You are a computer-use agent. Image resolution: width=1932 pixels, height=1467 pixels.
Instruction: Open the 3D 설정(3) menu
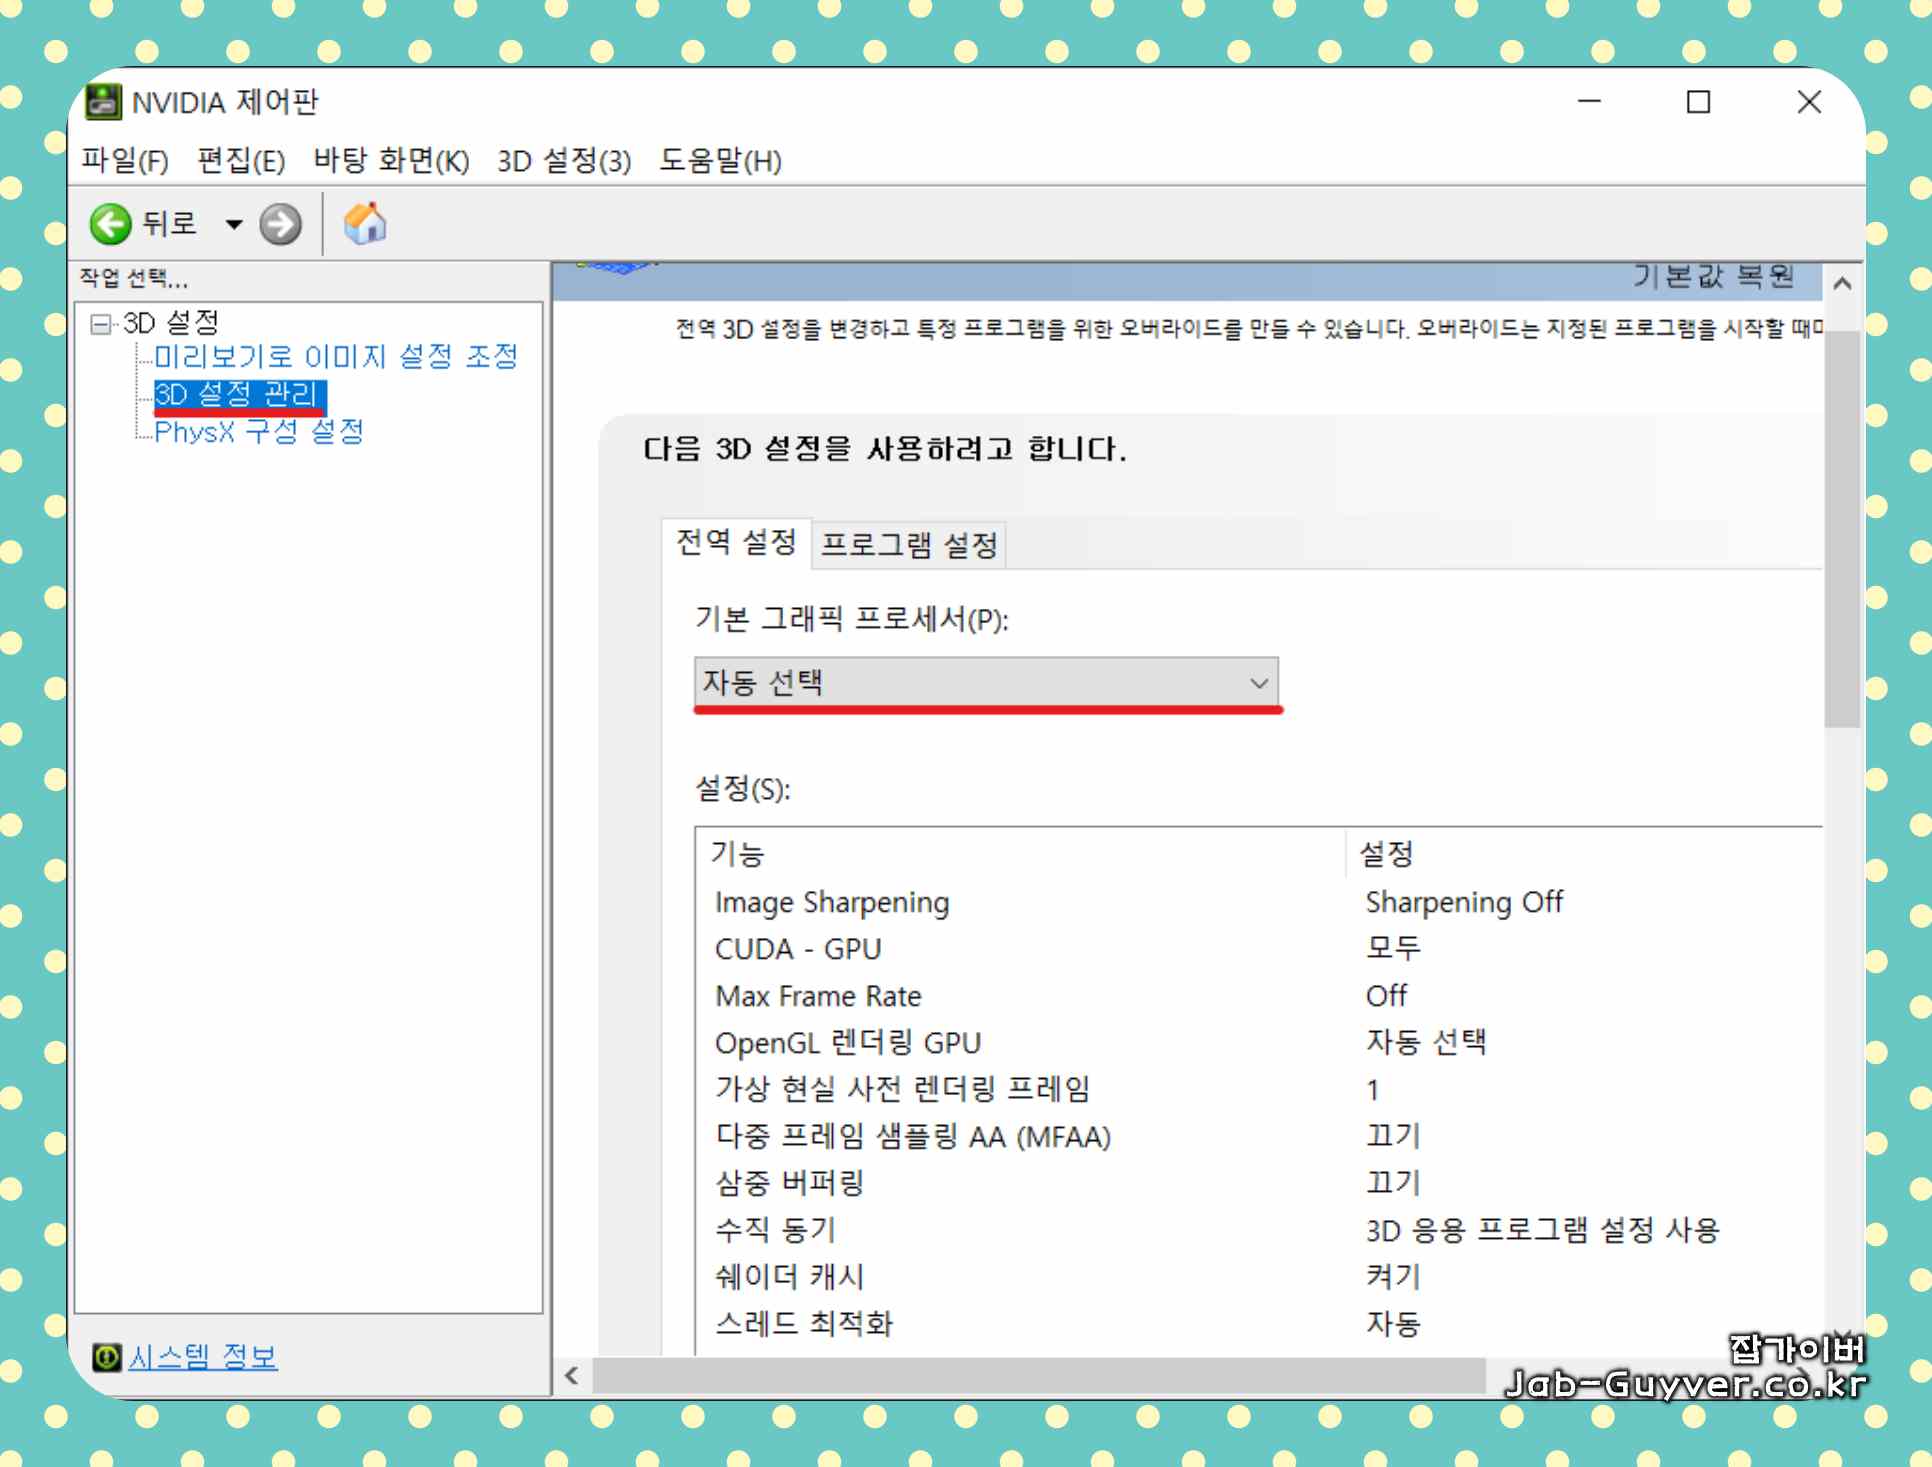coord(564,160)
